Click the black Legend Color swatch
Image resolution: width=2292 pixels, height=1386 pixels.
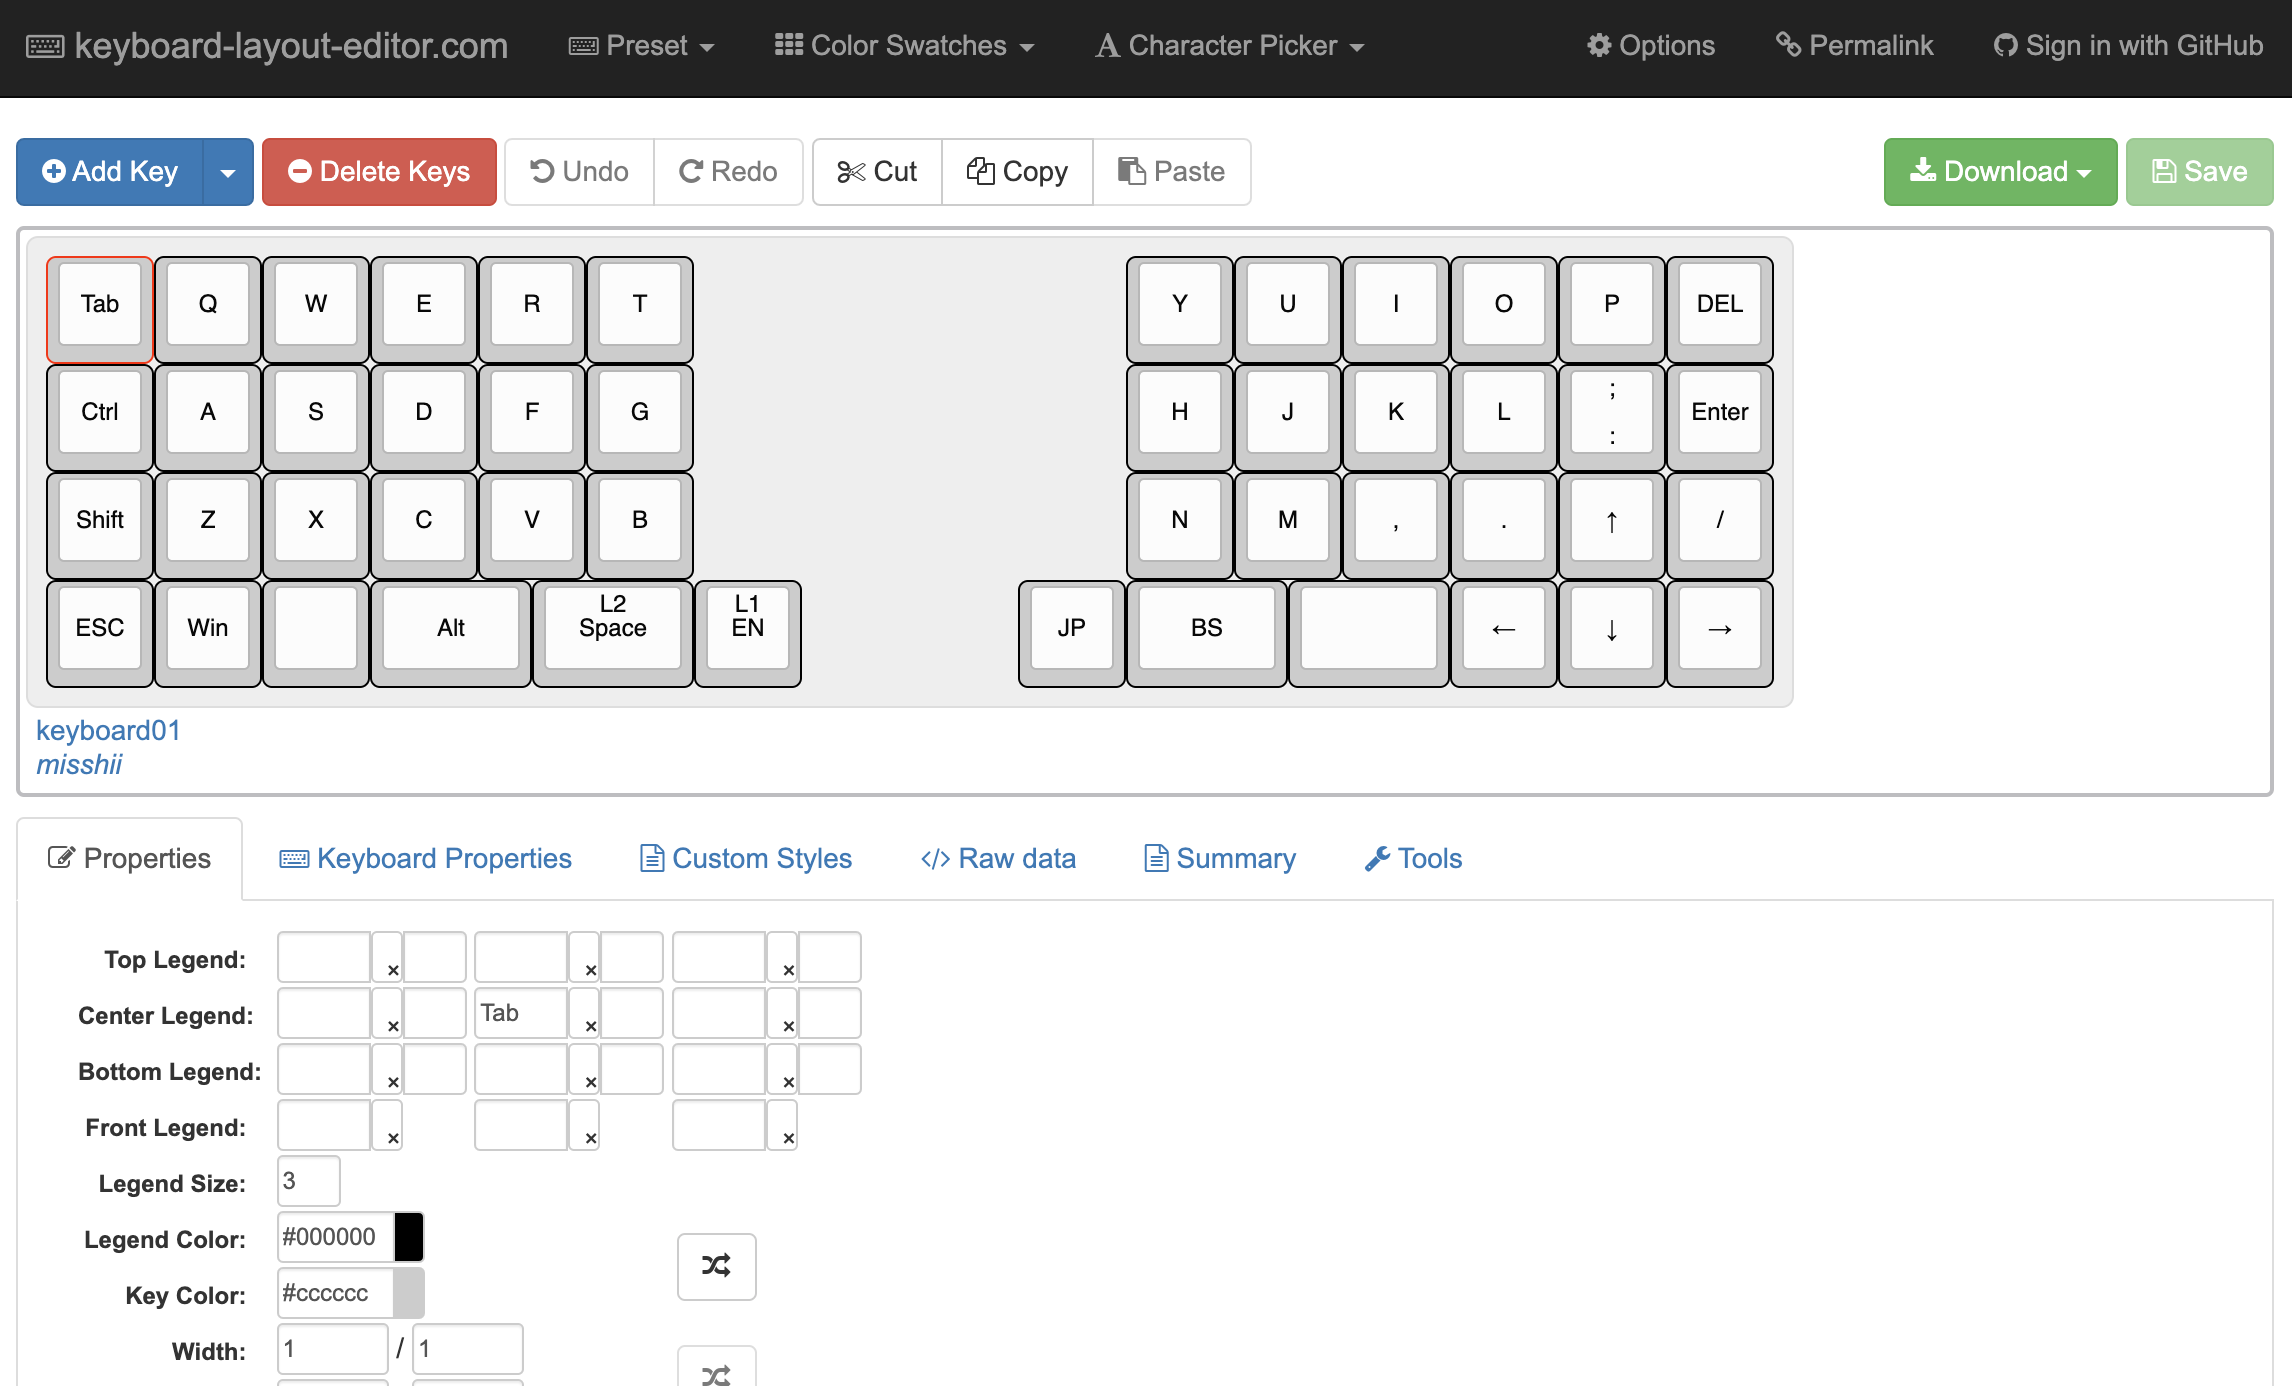coord(409,1237)
